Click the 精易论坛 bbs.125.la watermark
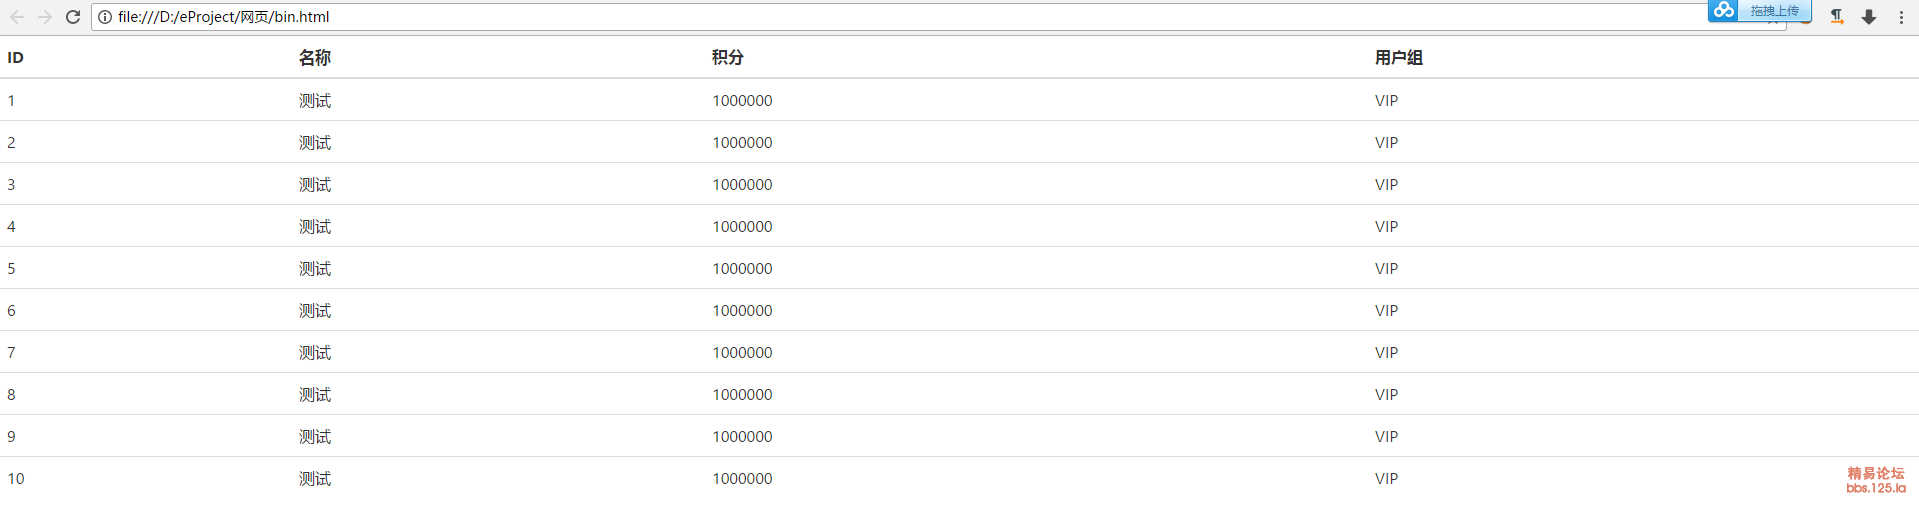This screenshot has width=1919, height=505. click(x=1876, y=480)
